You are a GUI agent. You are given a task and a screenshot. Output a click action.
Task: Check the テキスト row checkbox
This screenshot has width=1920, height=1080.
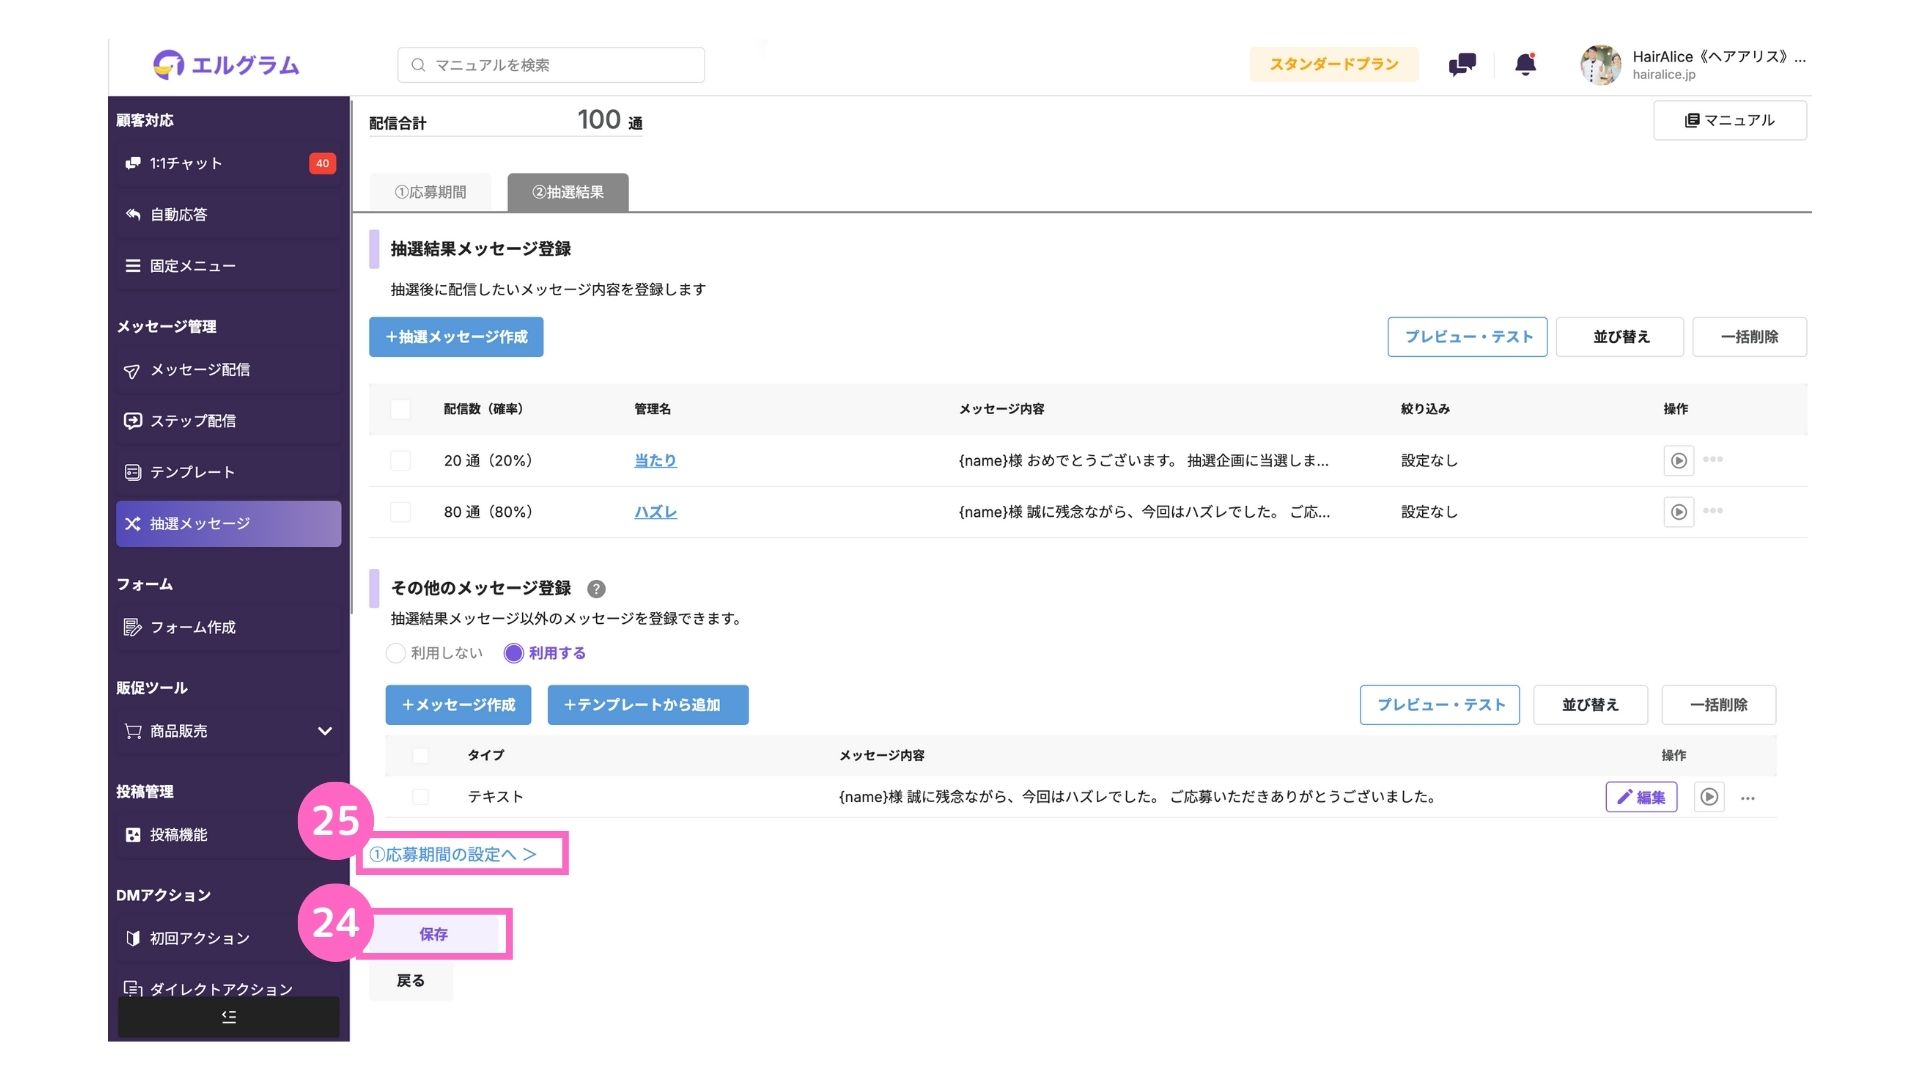point(420,797)
